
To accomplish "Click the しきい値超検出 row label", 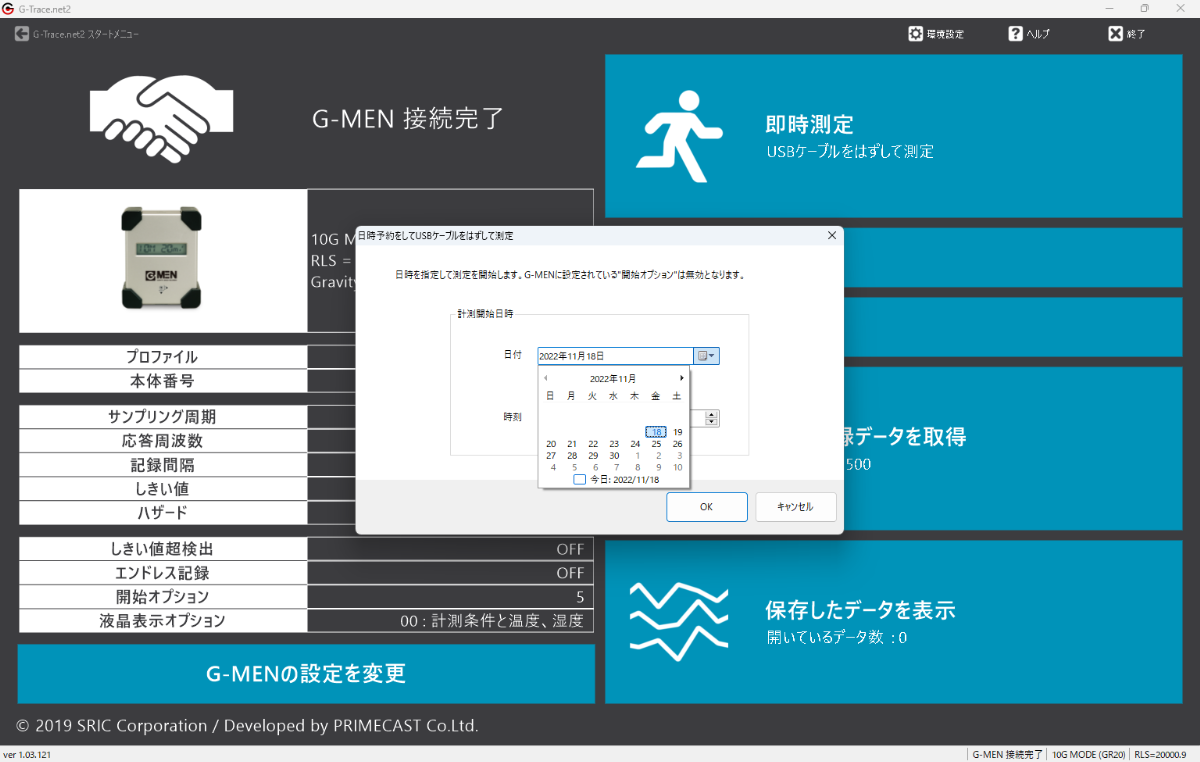I will coord(162,549).
